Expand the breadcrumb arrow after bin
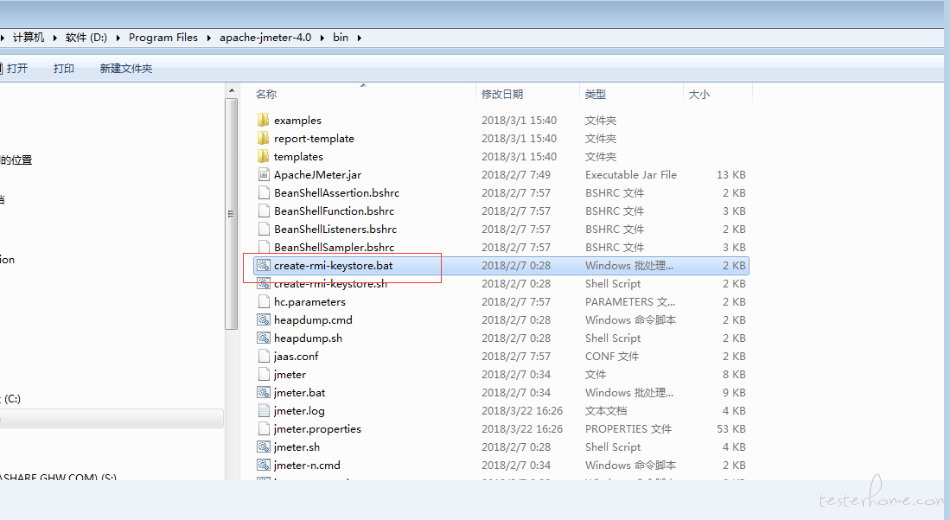The width and height of the screenshot is (950, 520). click(359, 38)
